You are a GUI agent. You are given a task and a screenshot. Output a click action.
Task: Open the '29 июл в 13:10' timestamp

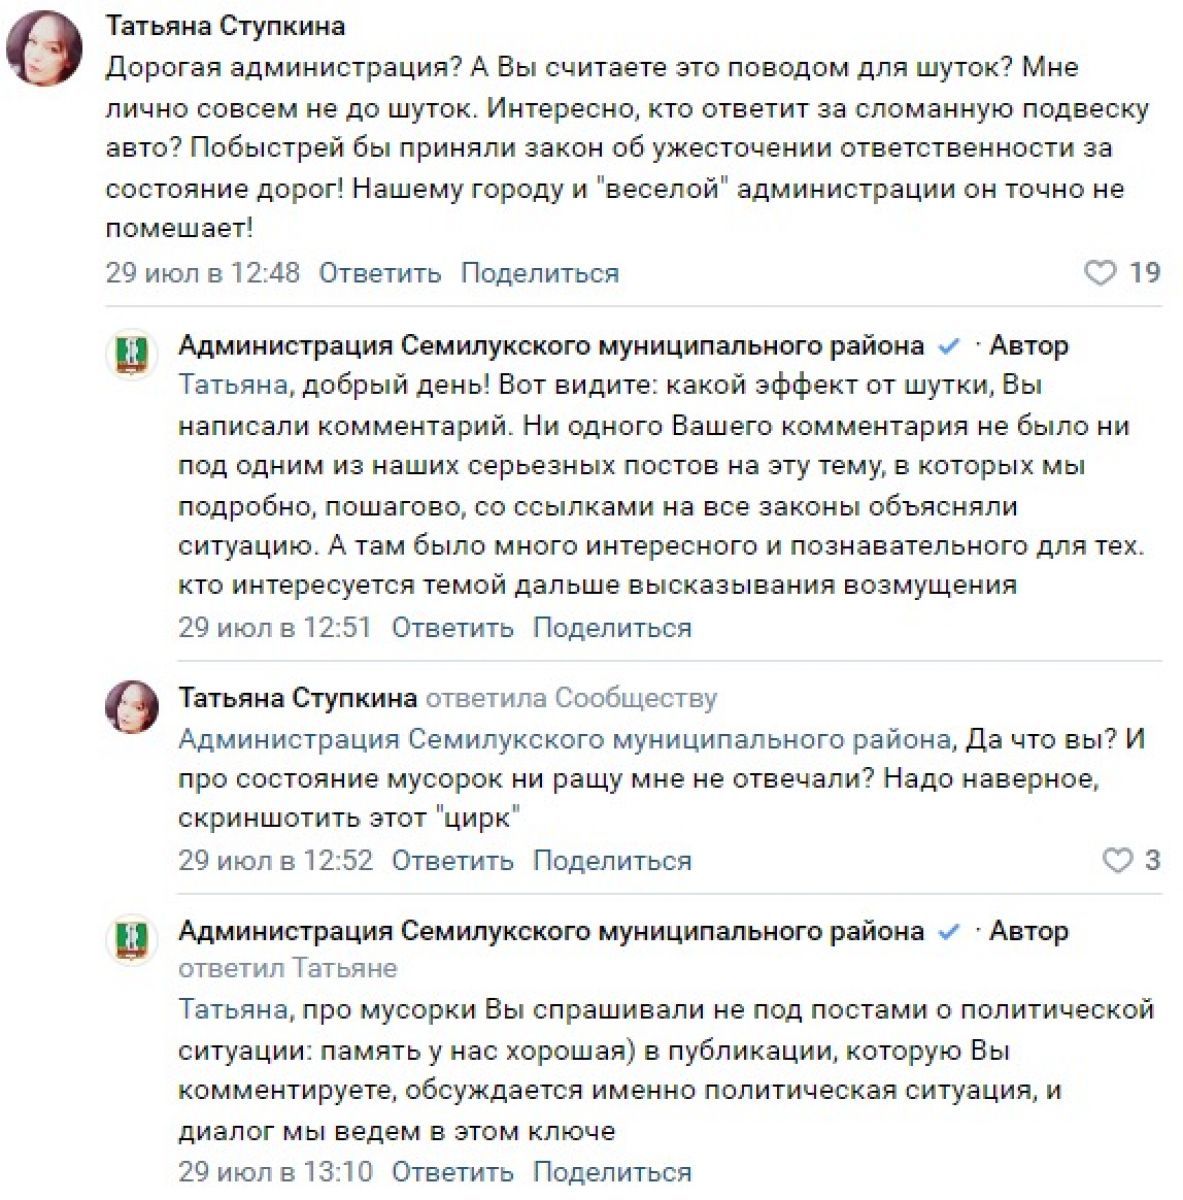coord(275,1171)
